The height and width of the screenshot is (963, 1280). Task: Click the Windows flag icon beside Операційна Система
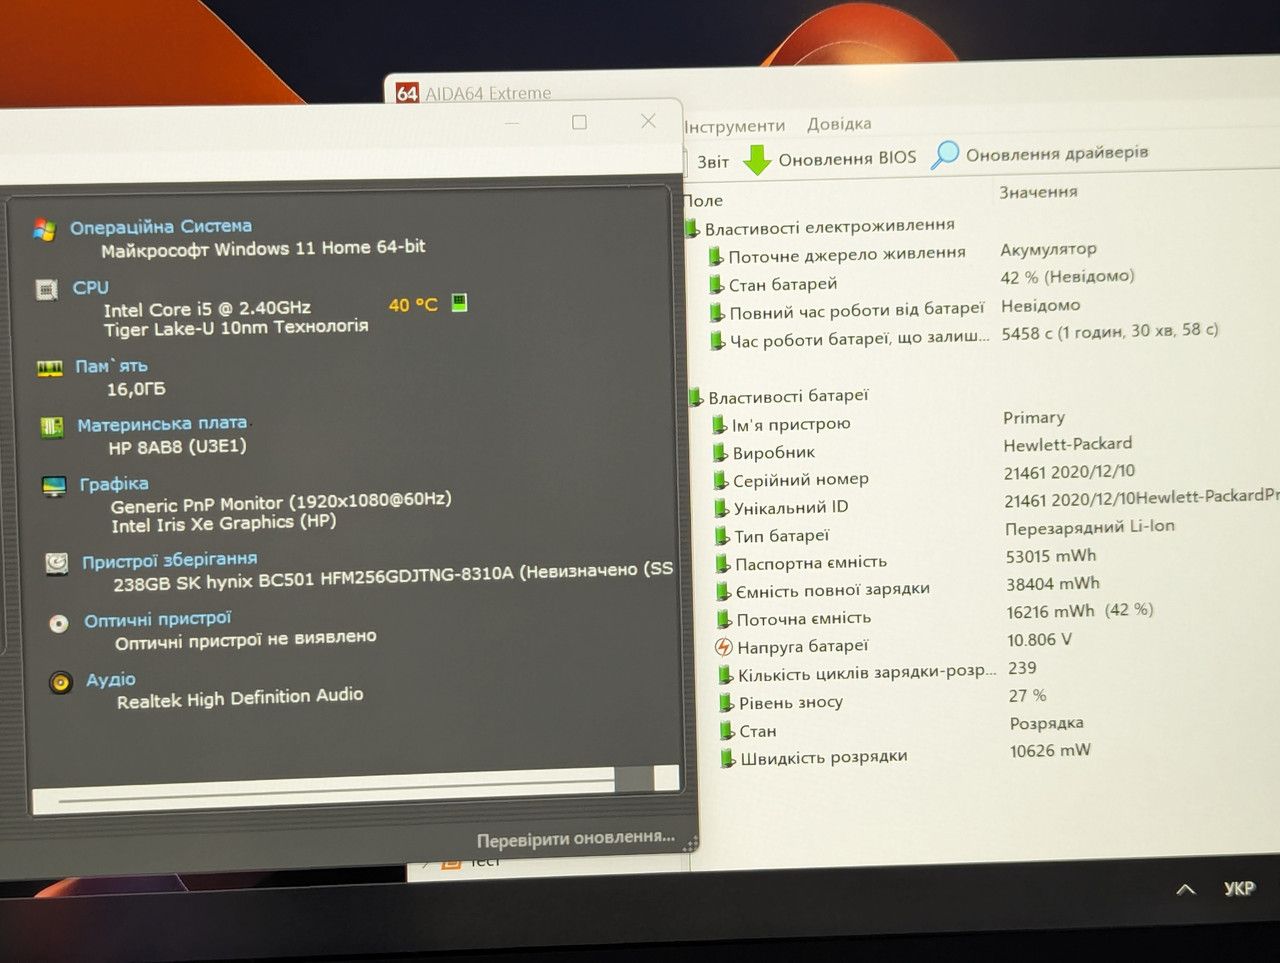coord(44,229)
